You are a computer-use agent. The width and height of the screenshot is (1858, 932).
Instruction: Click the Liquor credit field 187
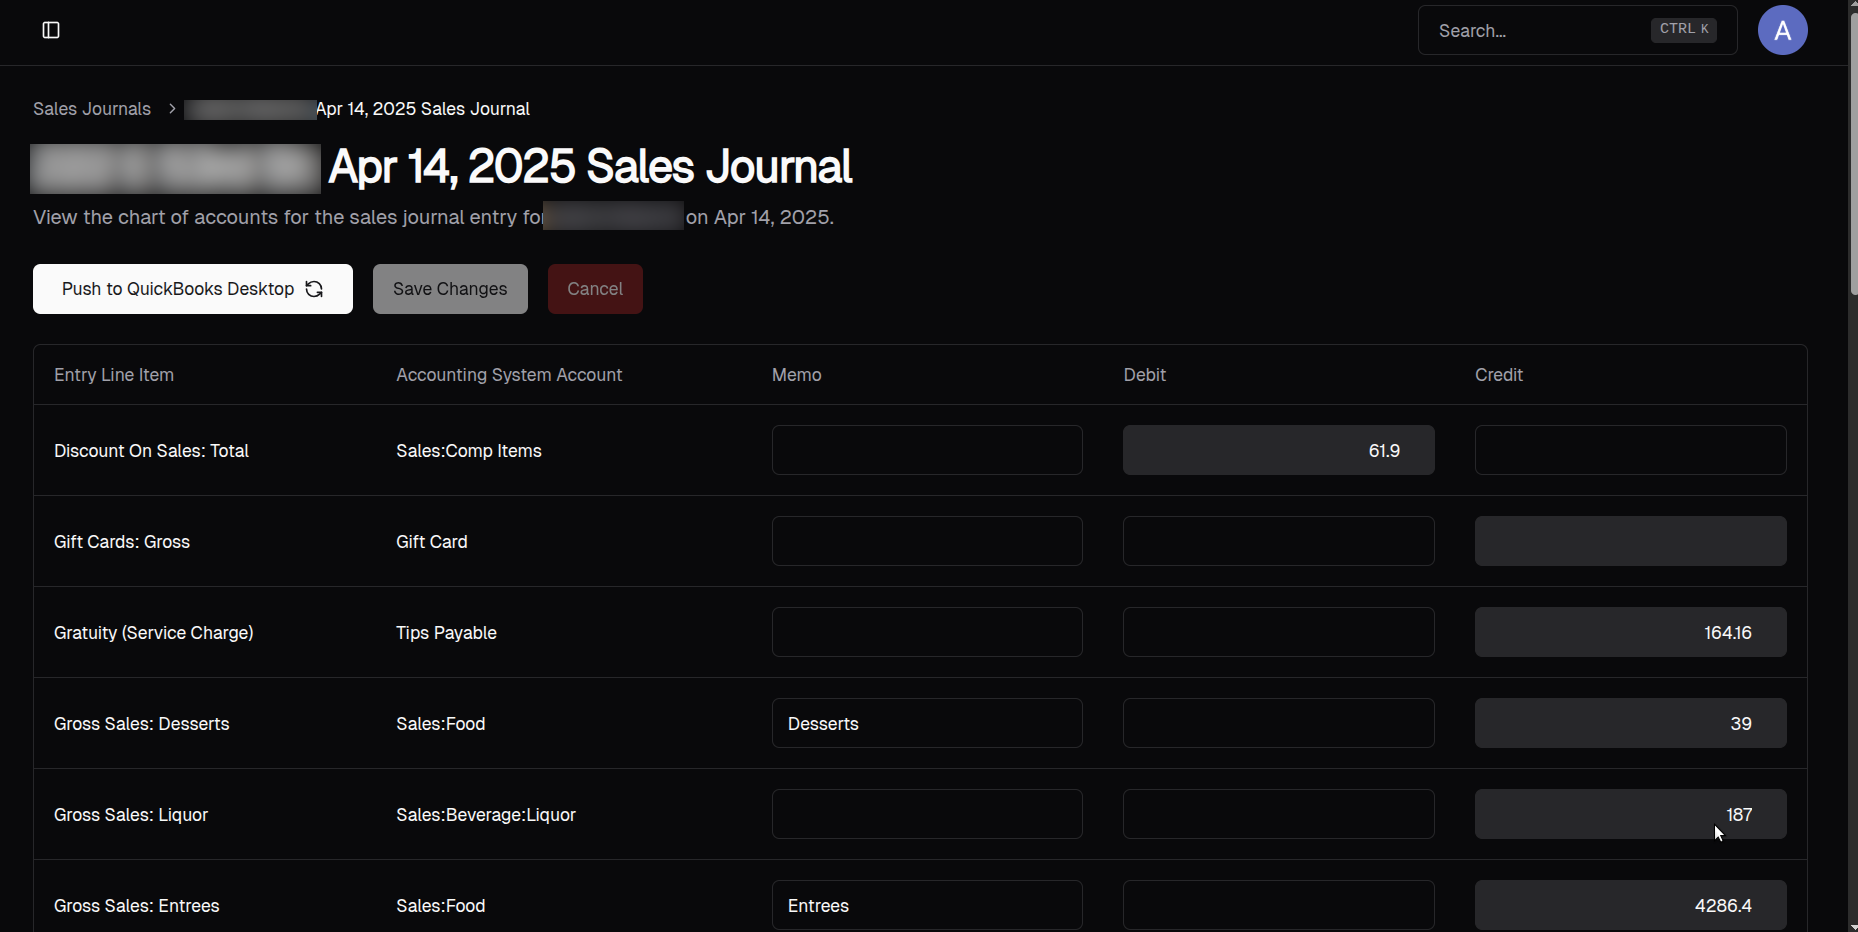1630,814
